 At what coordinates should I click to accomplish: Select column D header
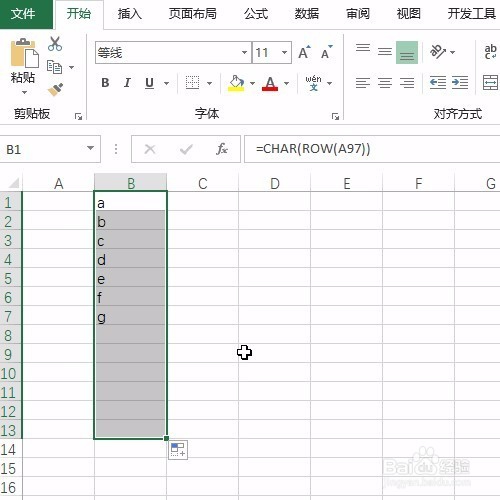tap(275, 183)
